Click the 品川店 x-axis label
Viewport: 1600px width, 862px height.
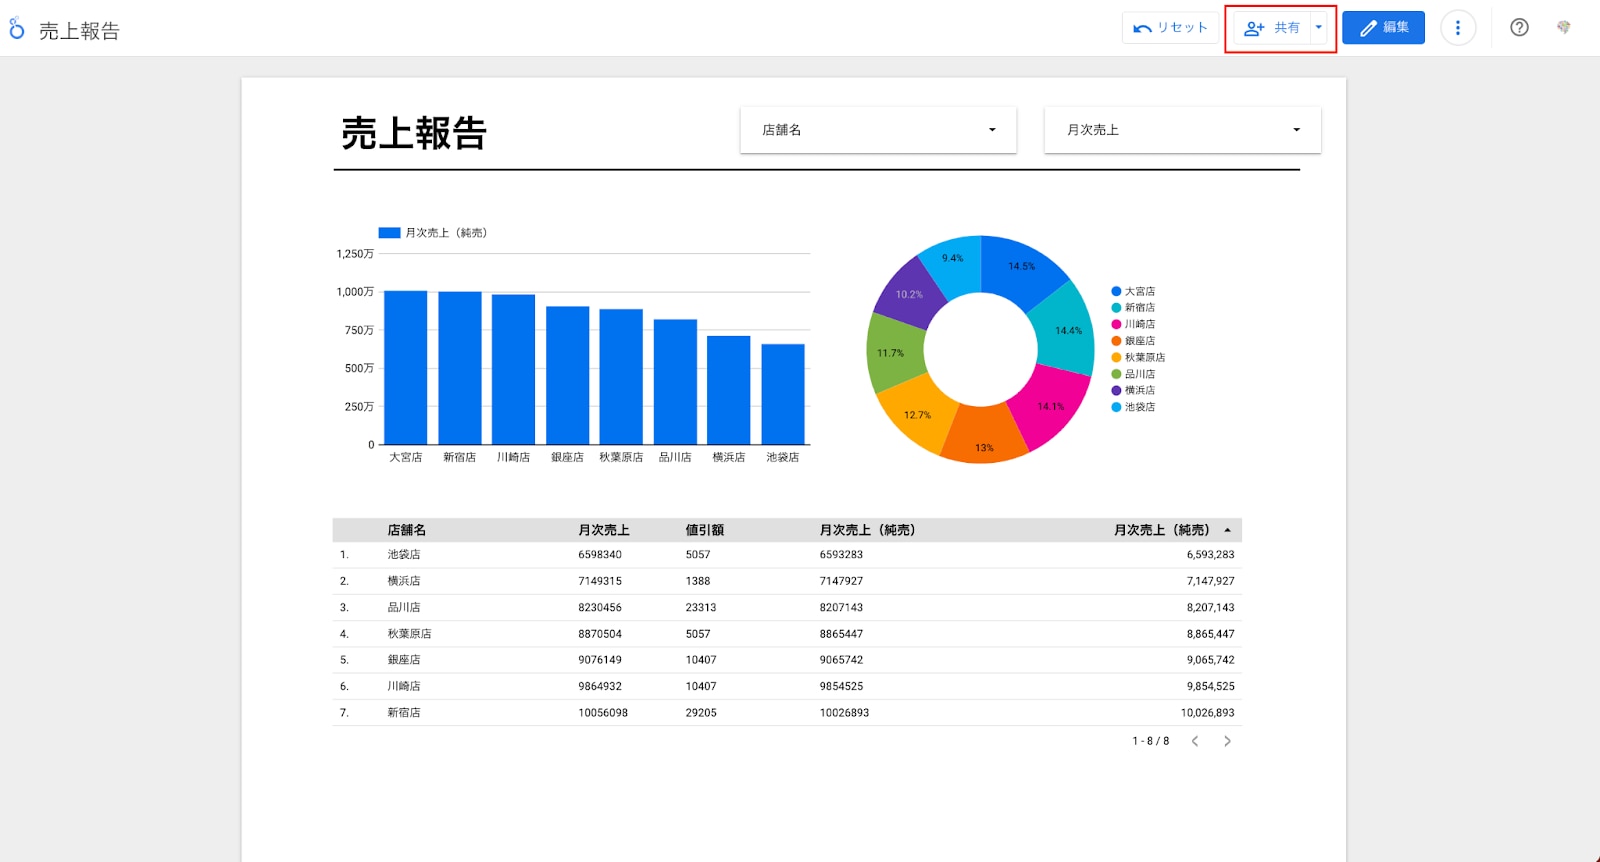point(675,457)
